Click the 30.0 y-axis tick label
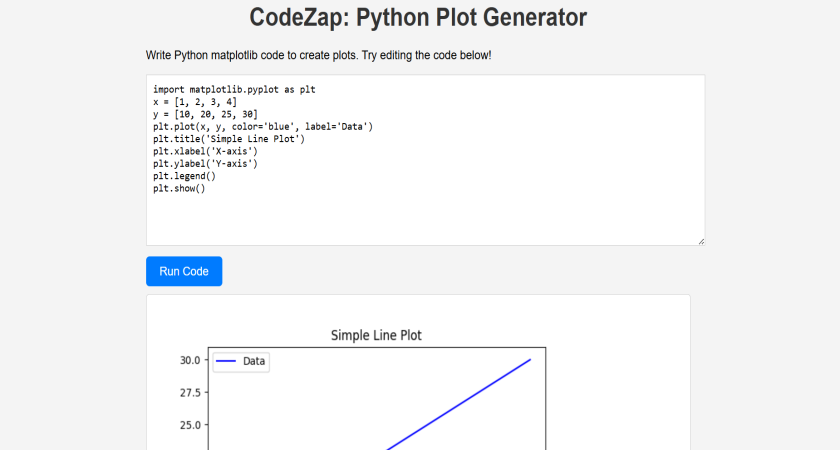 [x=190, y=360]
